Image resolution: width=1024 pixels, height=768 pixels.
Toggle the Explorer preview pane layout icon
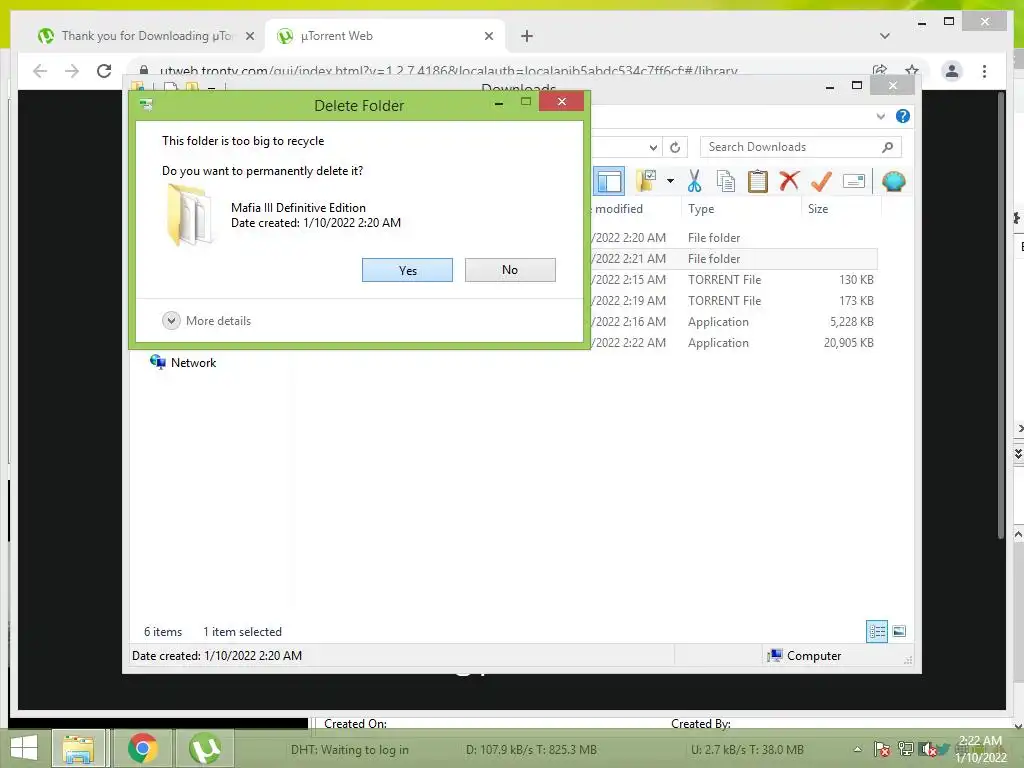click(609, 181)
